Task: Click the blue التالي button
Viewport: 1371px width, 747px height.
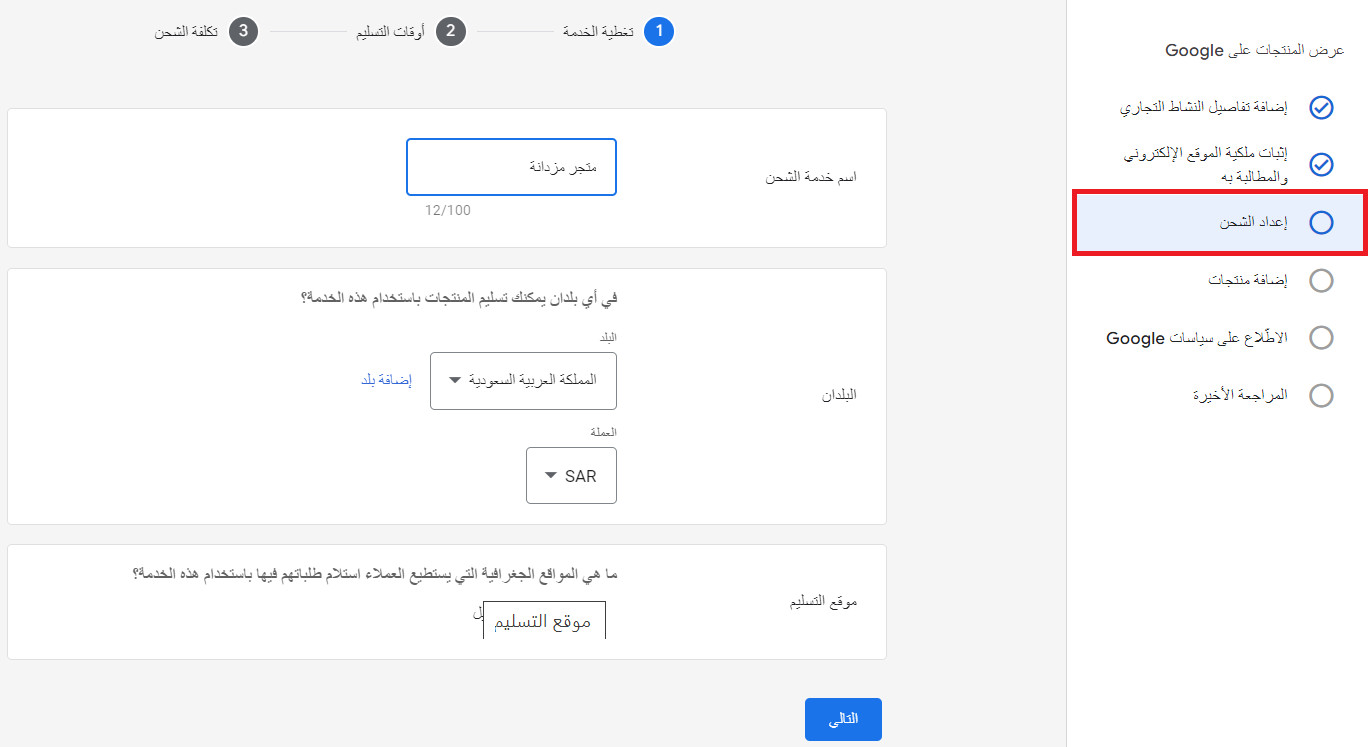Action: coord(843,719)
